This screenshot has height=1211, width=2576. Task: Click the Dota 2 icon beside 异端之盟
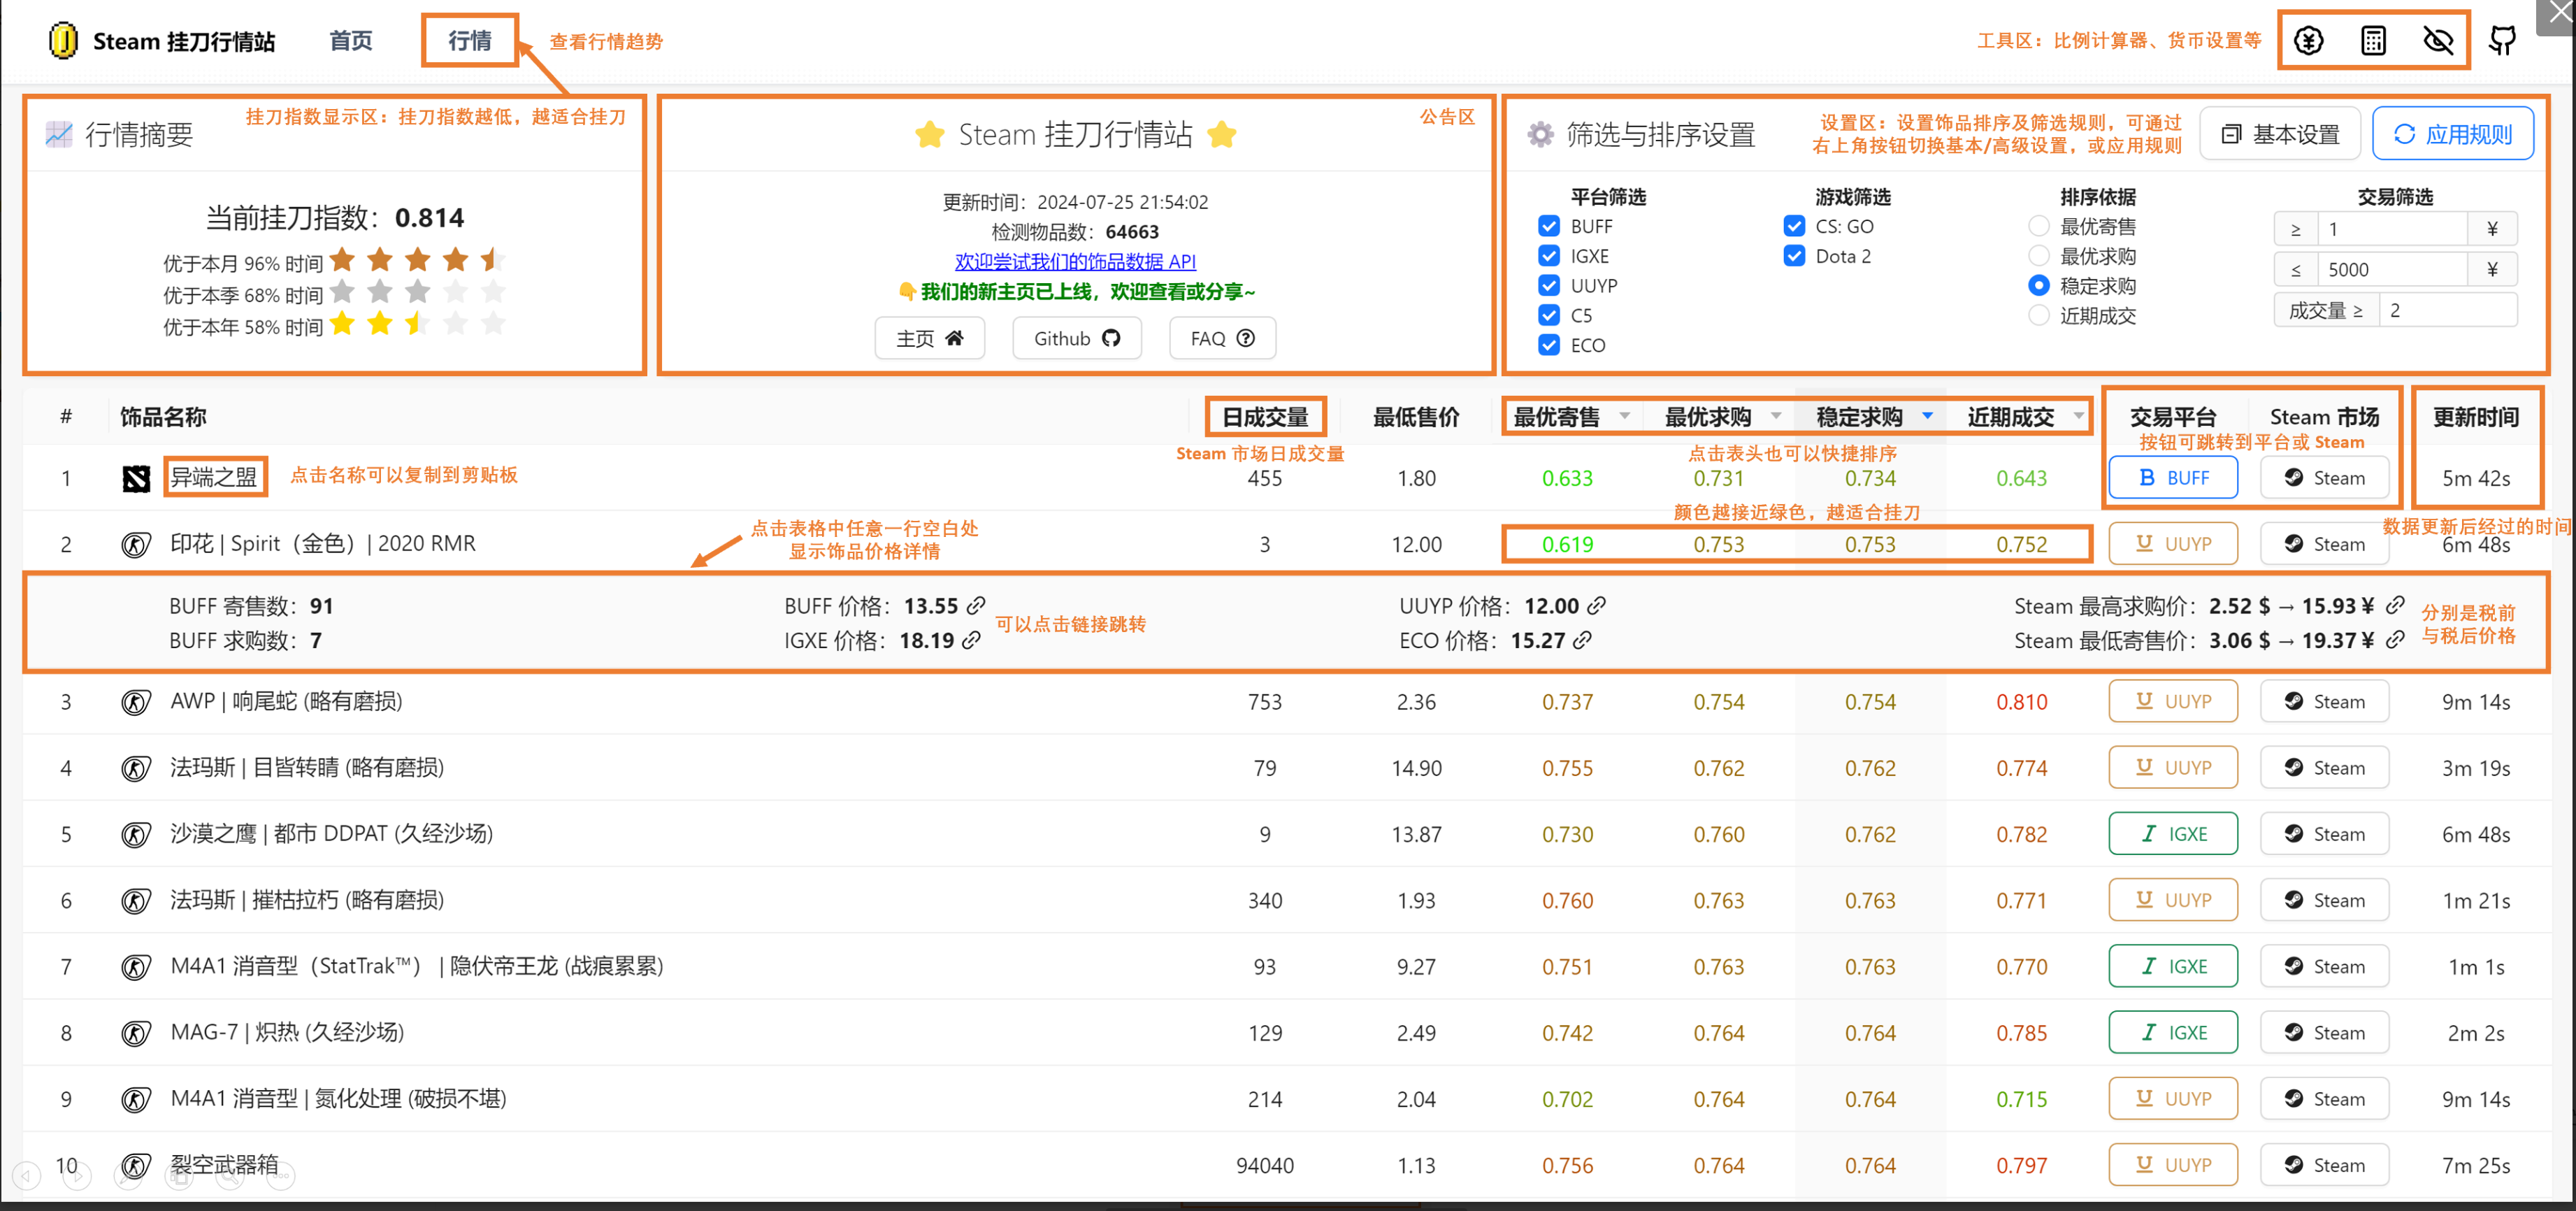tap(136, 479)
